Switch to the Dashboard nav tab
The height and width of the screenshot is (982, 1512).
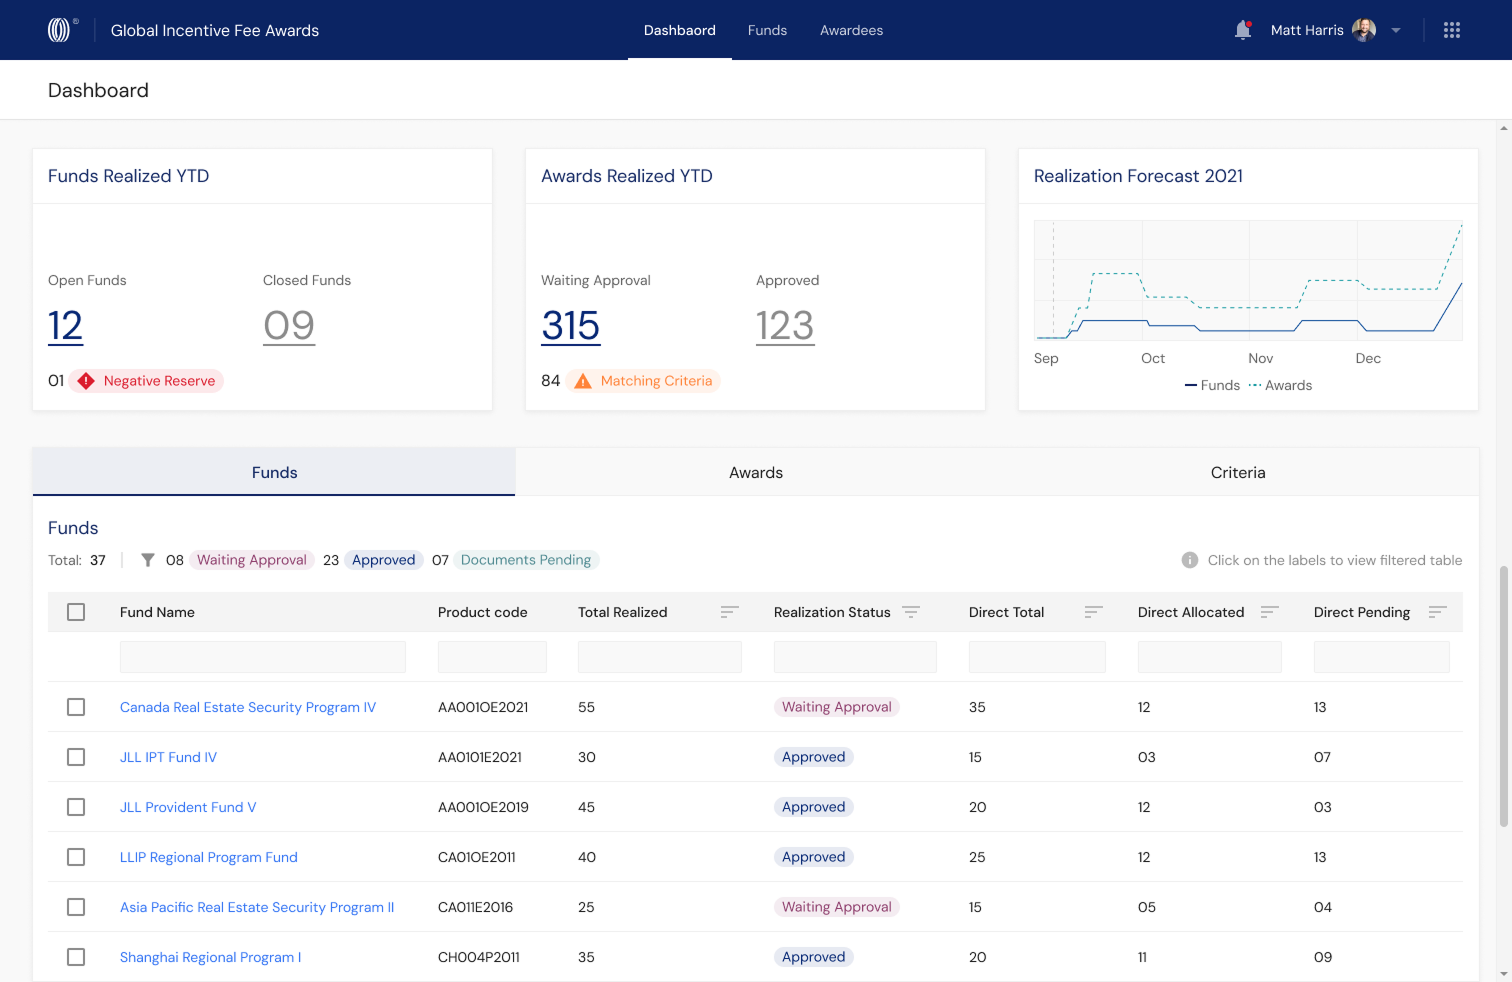coord(680,30)
